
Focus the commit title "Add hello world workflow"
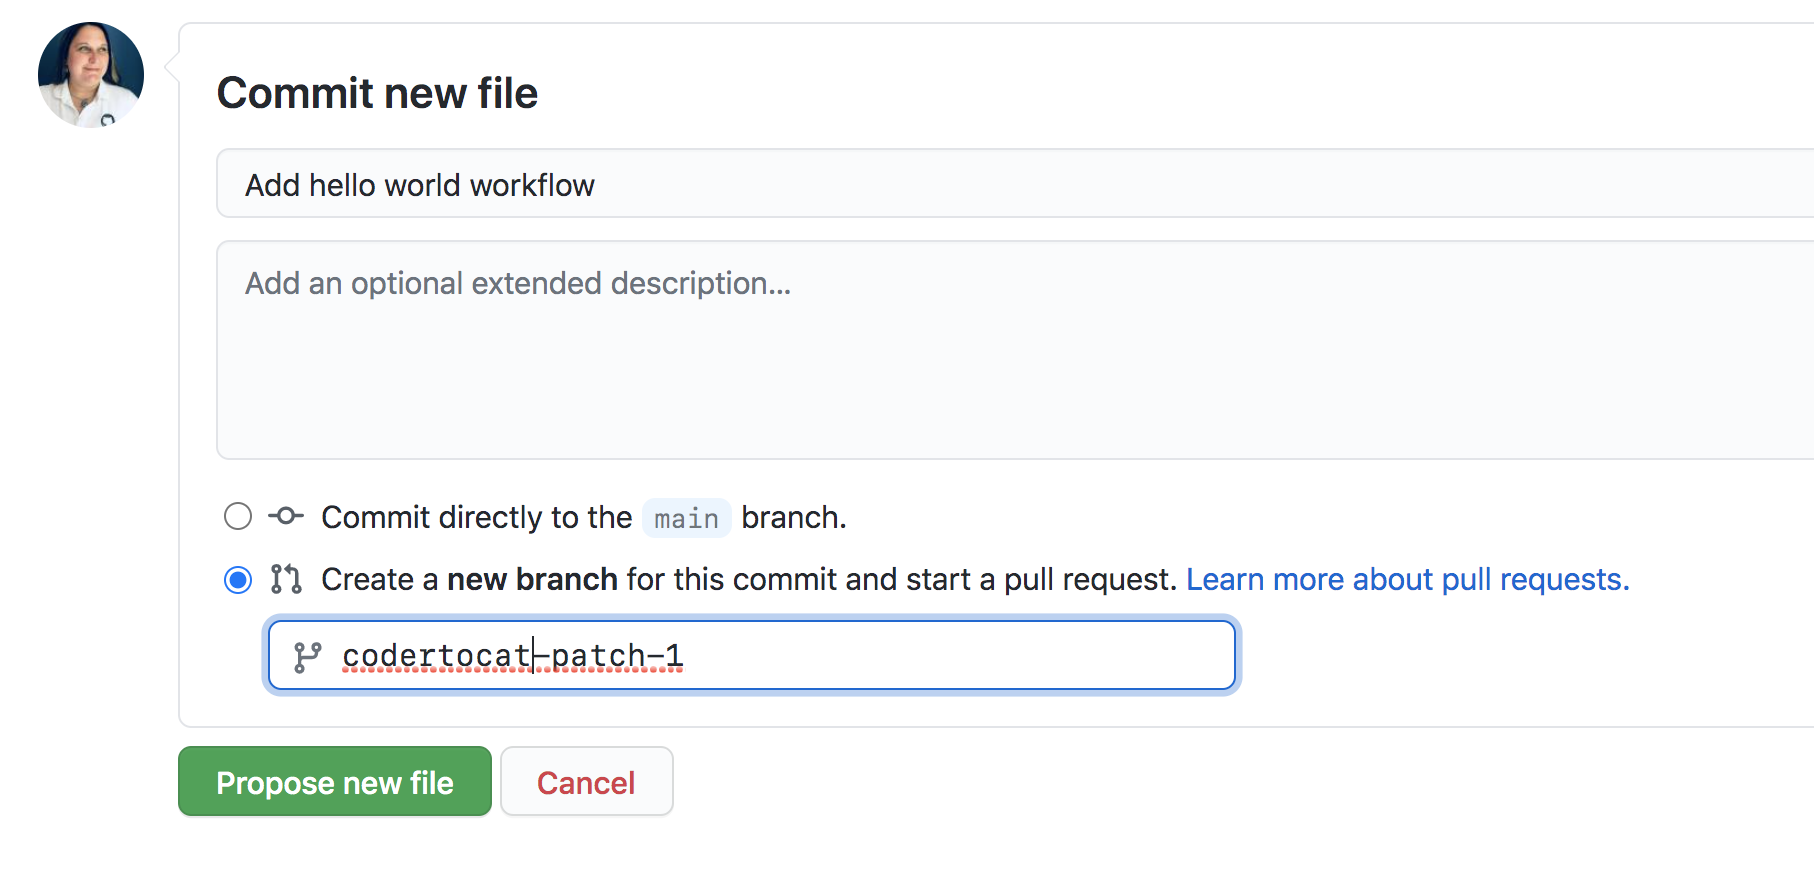tap(419, 184)
